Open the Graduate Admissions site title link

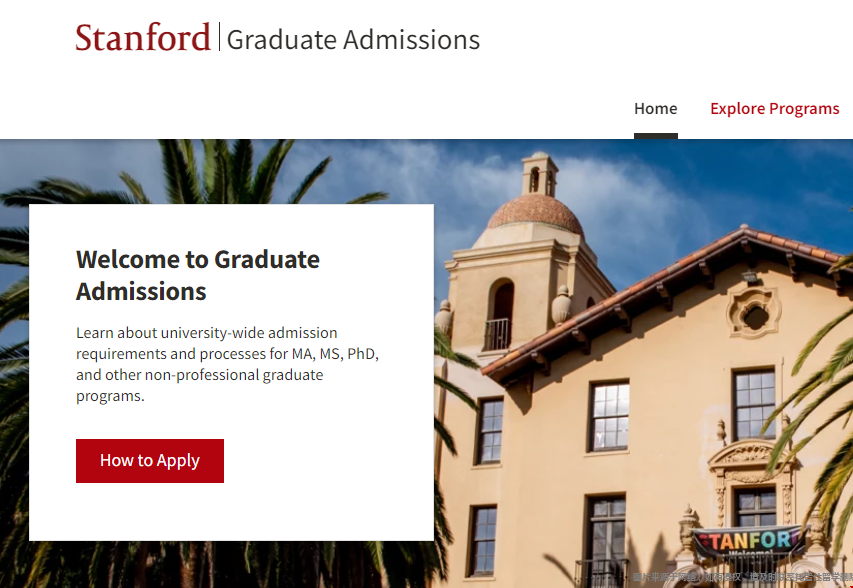tap(353, 40)
